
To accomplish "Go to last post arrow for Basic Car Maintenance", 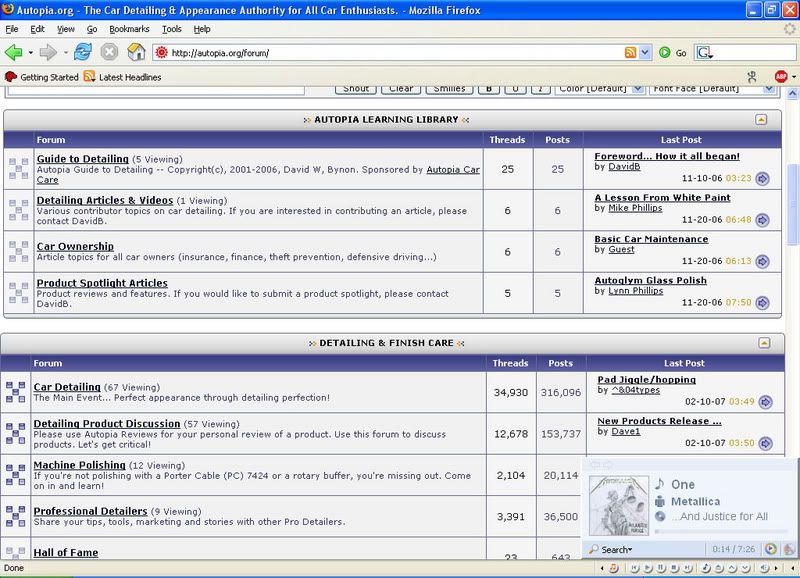I will tap(762, 261).
